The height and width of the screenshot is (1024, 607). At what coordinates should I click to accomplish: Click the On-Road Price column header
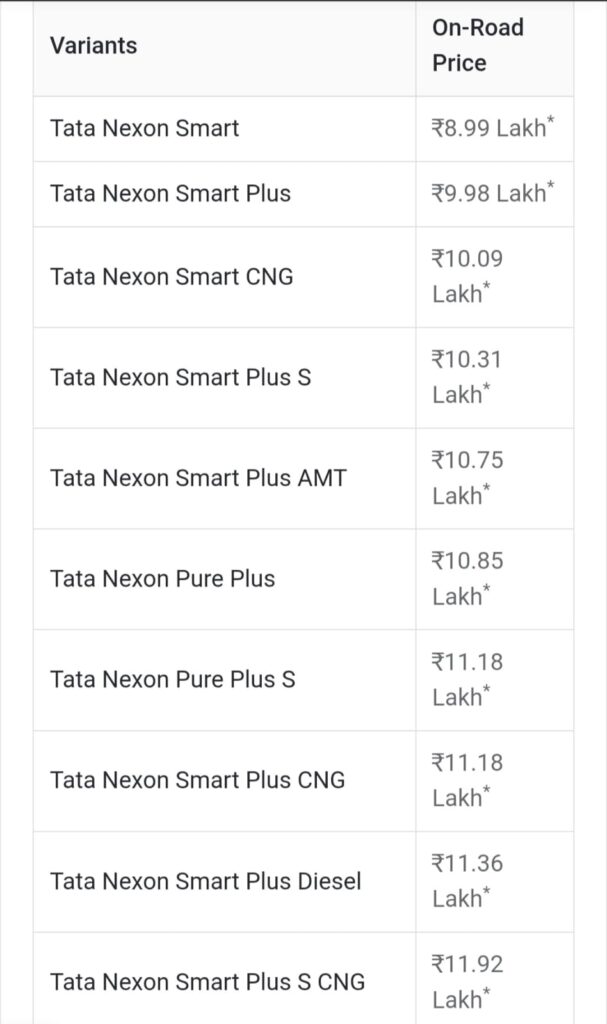[x=477, y=45]
